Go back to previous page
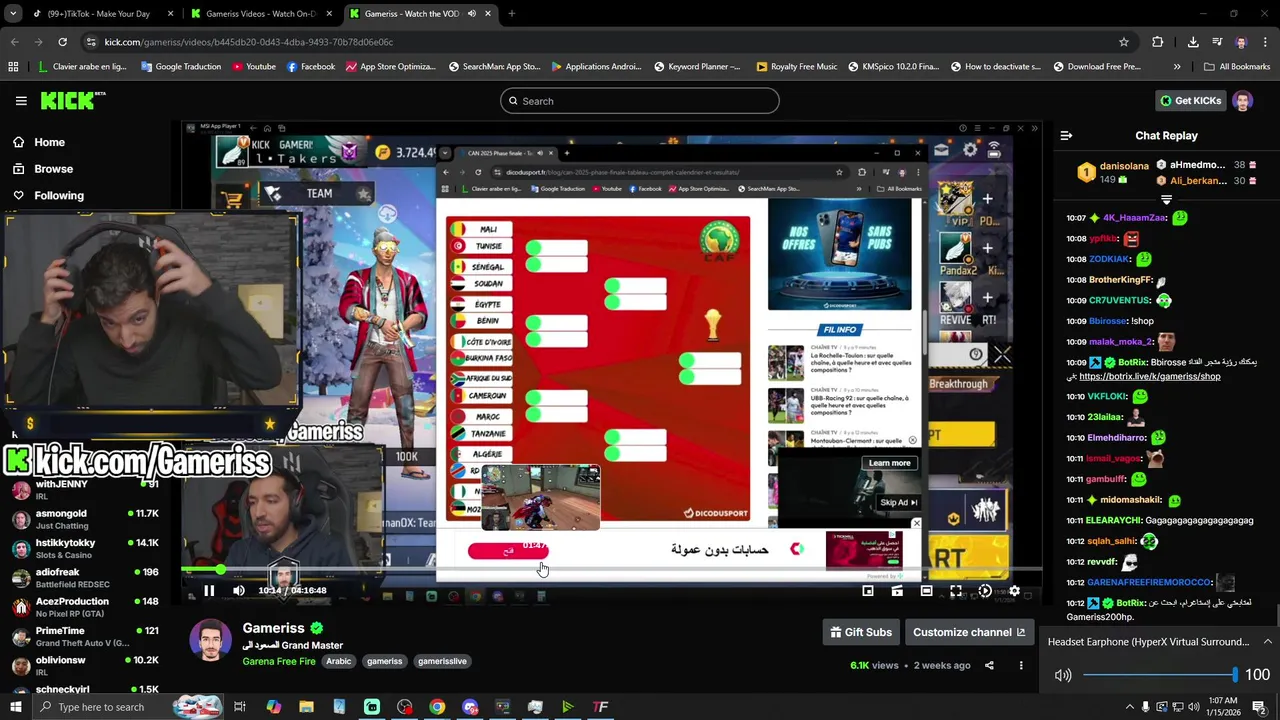This screenshot has height=720, width=1280. point(14,42)
